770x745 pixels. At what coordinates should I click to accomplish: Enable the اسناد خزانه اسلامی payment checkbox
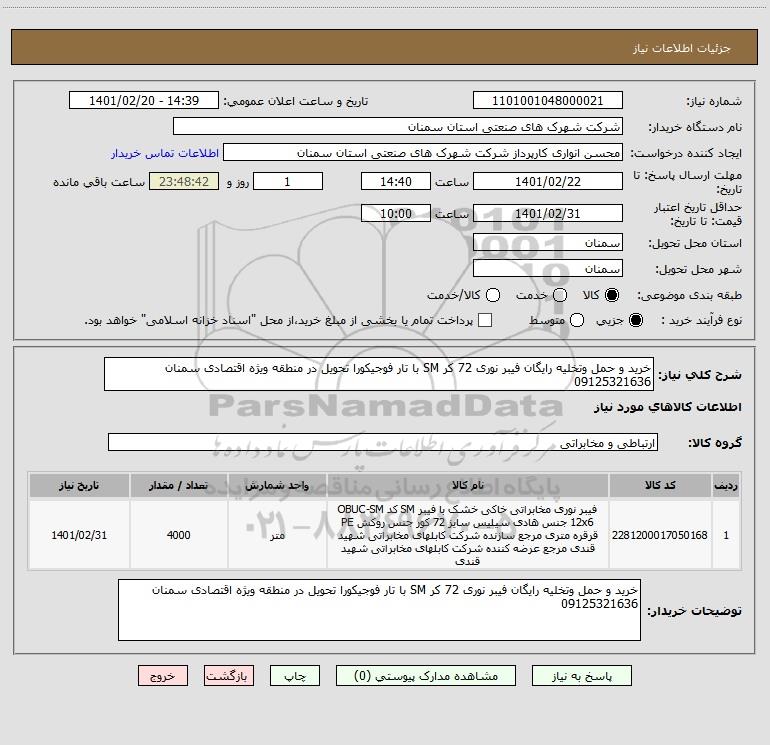485,320
